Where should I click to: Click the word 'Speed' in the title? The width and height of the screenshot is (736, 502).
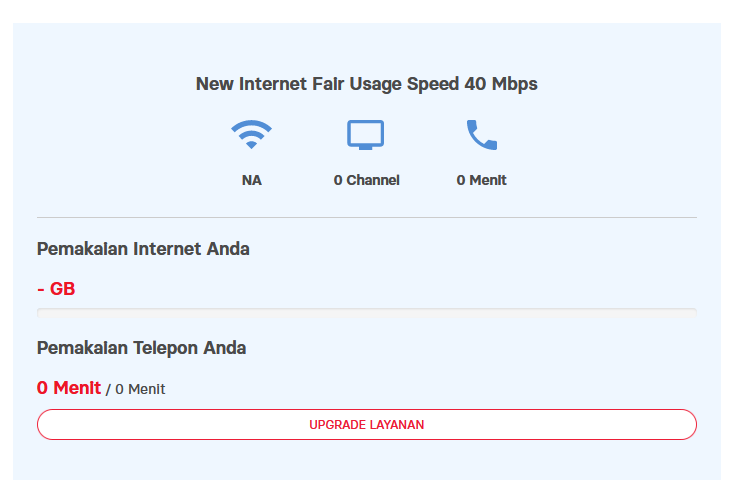pos(433,84)
